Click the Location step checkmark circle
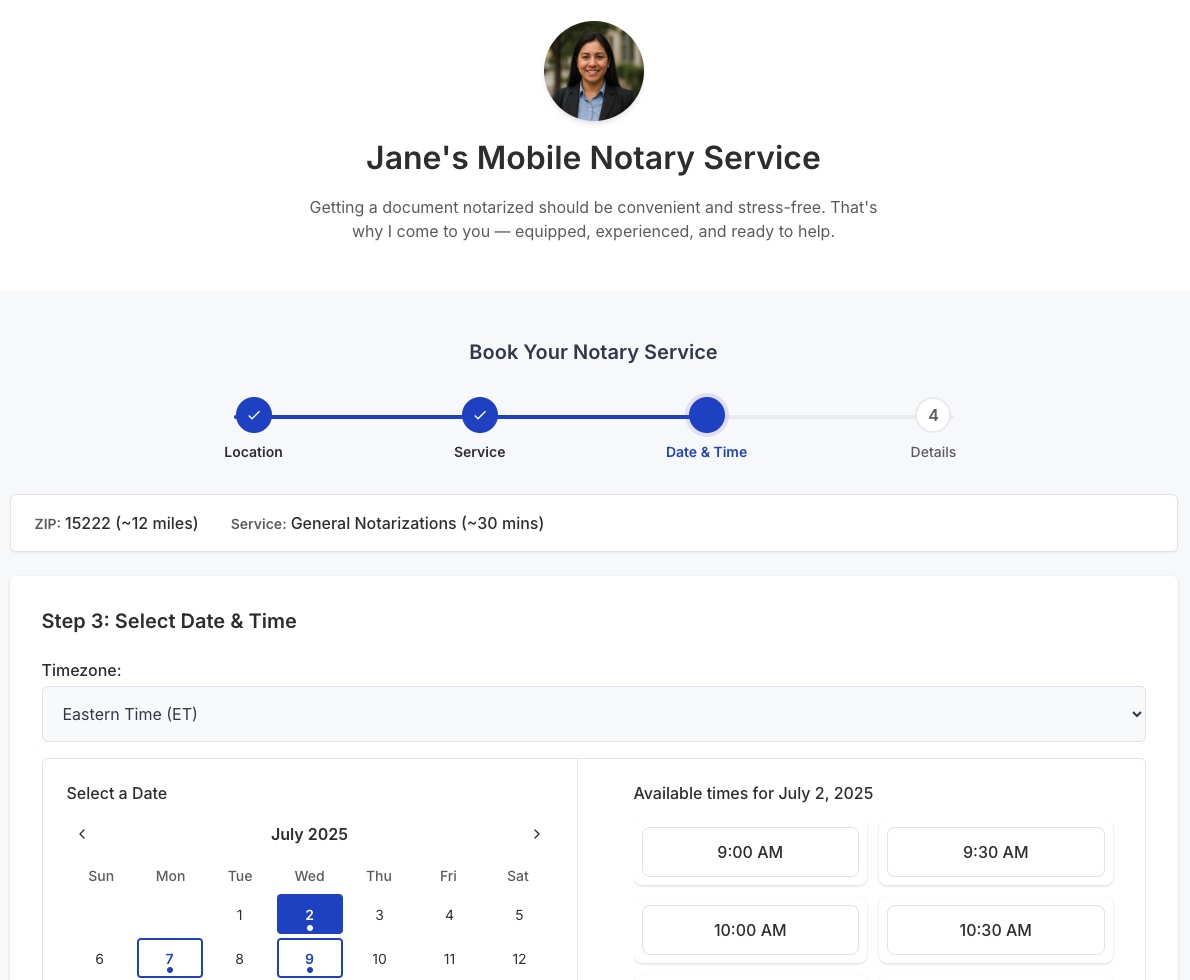Viewport: 1190px width, 980px height. pyautogui.click(x=254, y=415)
